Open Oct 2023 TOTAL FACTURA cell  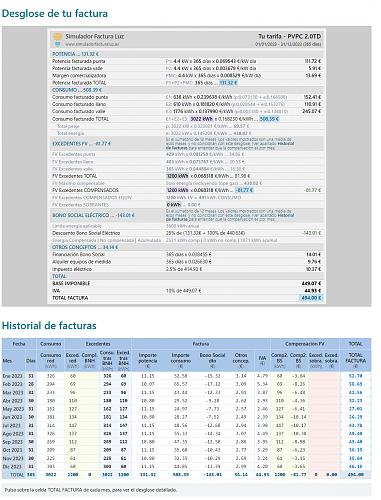coord(355,450)
